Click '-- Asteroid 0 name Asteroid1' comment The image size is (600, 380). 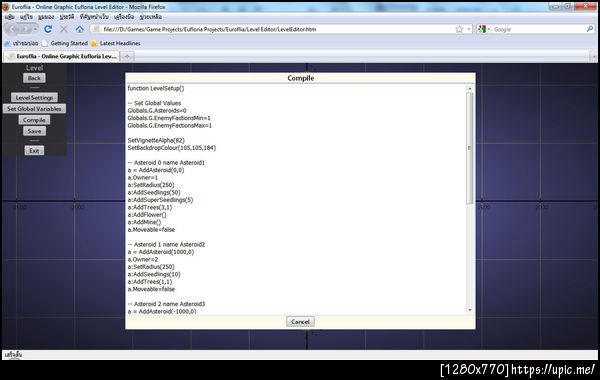(x=166, y=163)
